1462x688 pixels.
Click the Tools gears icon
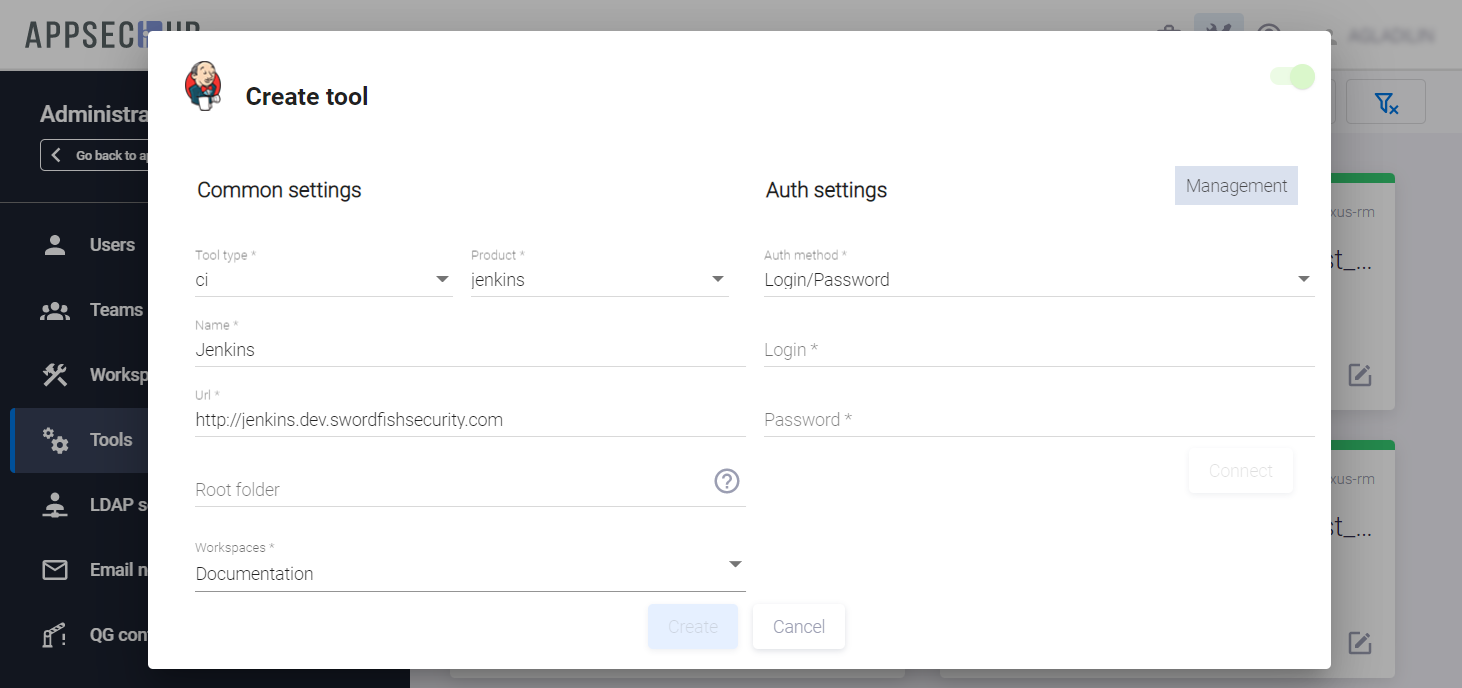[x=55, y=440]
